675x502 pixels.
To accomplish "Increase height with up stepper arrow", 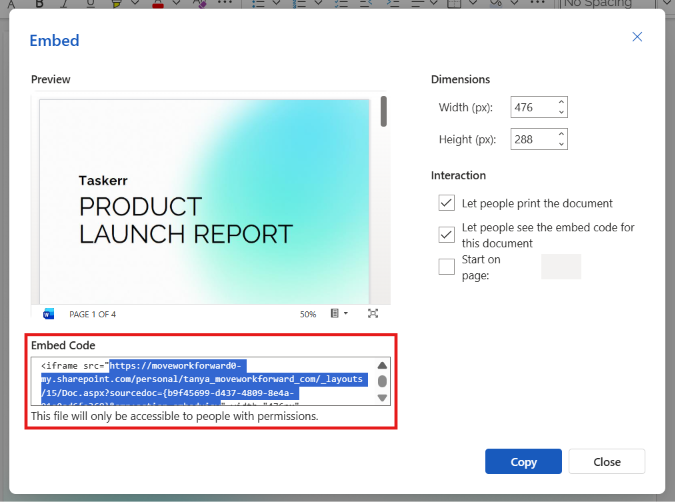I will click(x=561, y=134).
